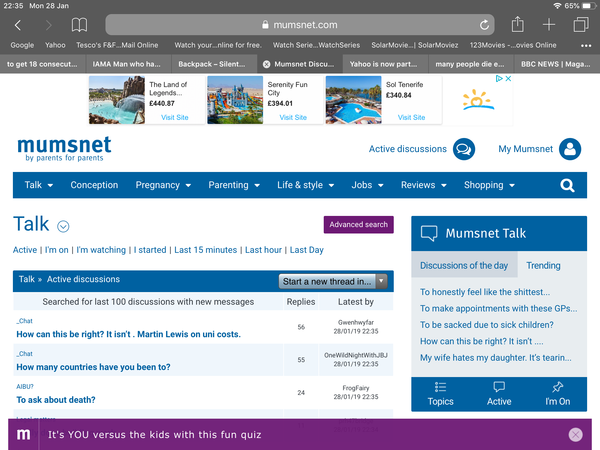Click the Active speech bubble icon
Image resolution: width=600 pixels, height=450 pixels.
tap(499, 387)
